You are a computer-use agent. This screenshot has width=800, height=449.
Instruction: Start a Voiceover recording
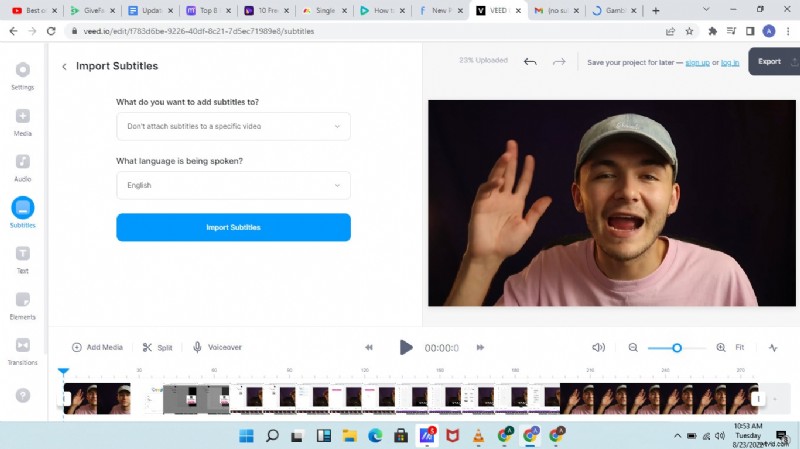click(x=217, y=347)
